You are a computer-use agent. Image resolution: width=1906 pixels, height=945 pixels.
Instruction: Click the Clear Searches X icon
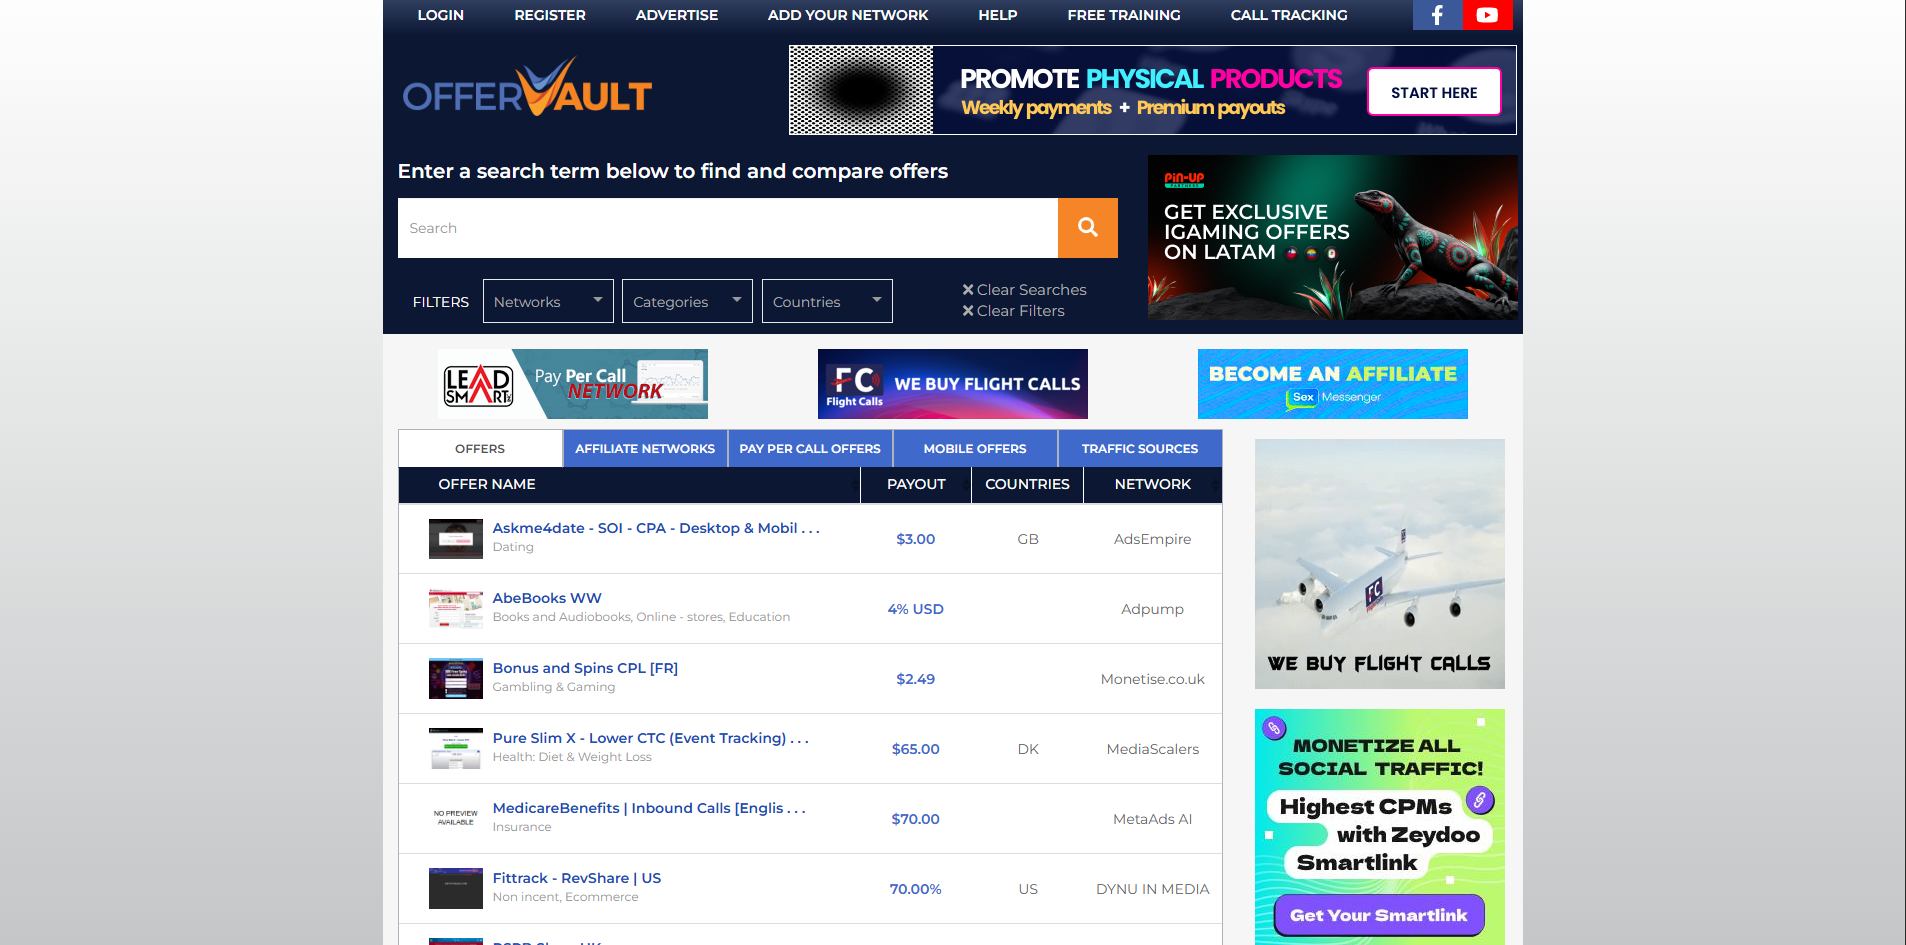point(967,290)
